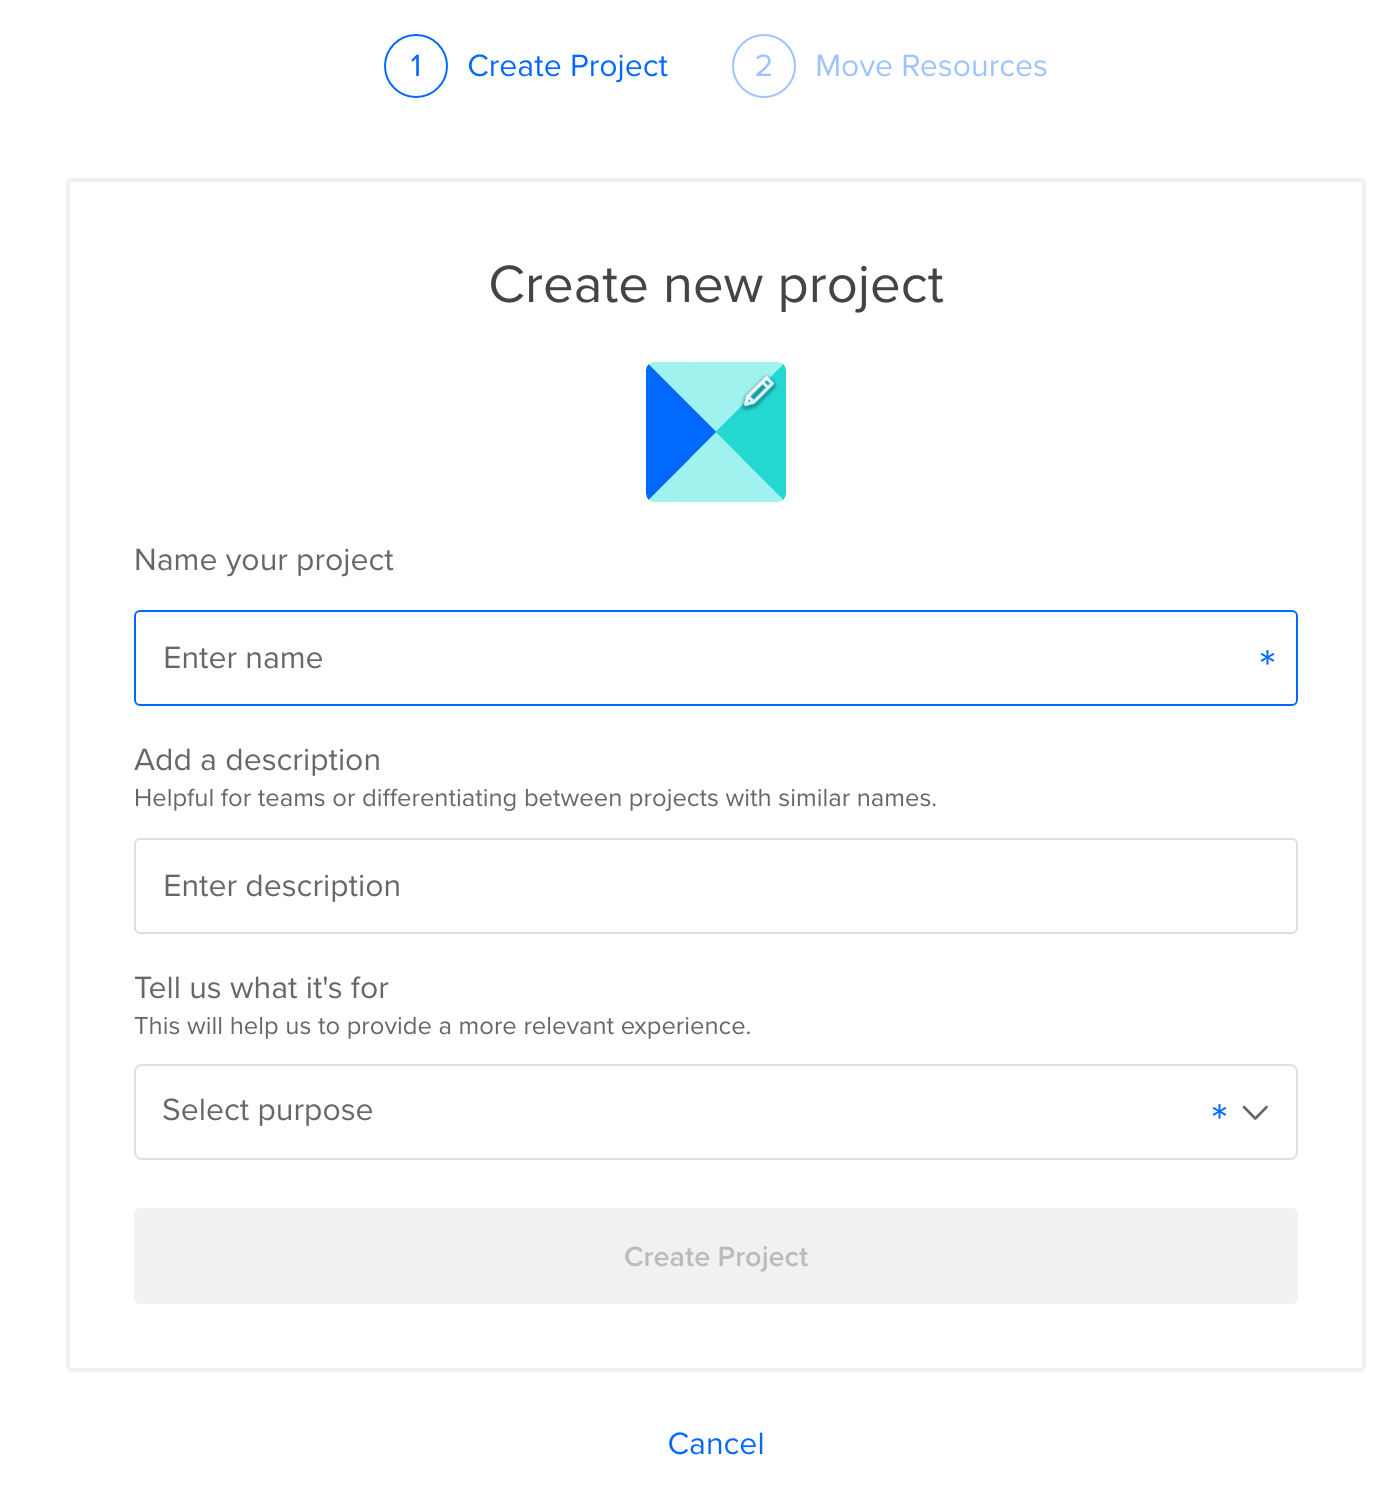Screen dimensions: 1400x1500
Task: Focus the Enter description input field
Action: point(716,886)
